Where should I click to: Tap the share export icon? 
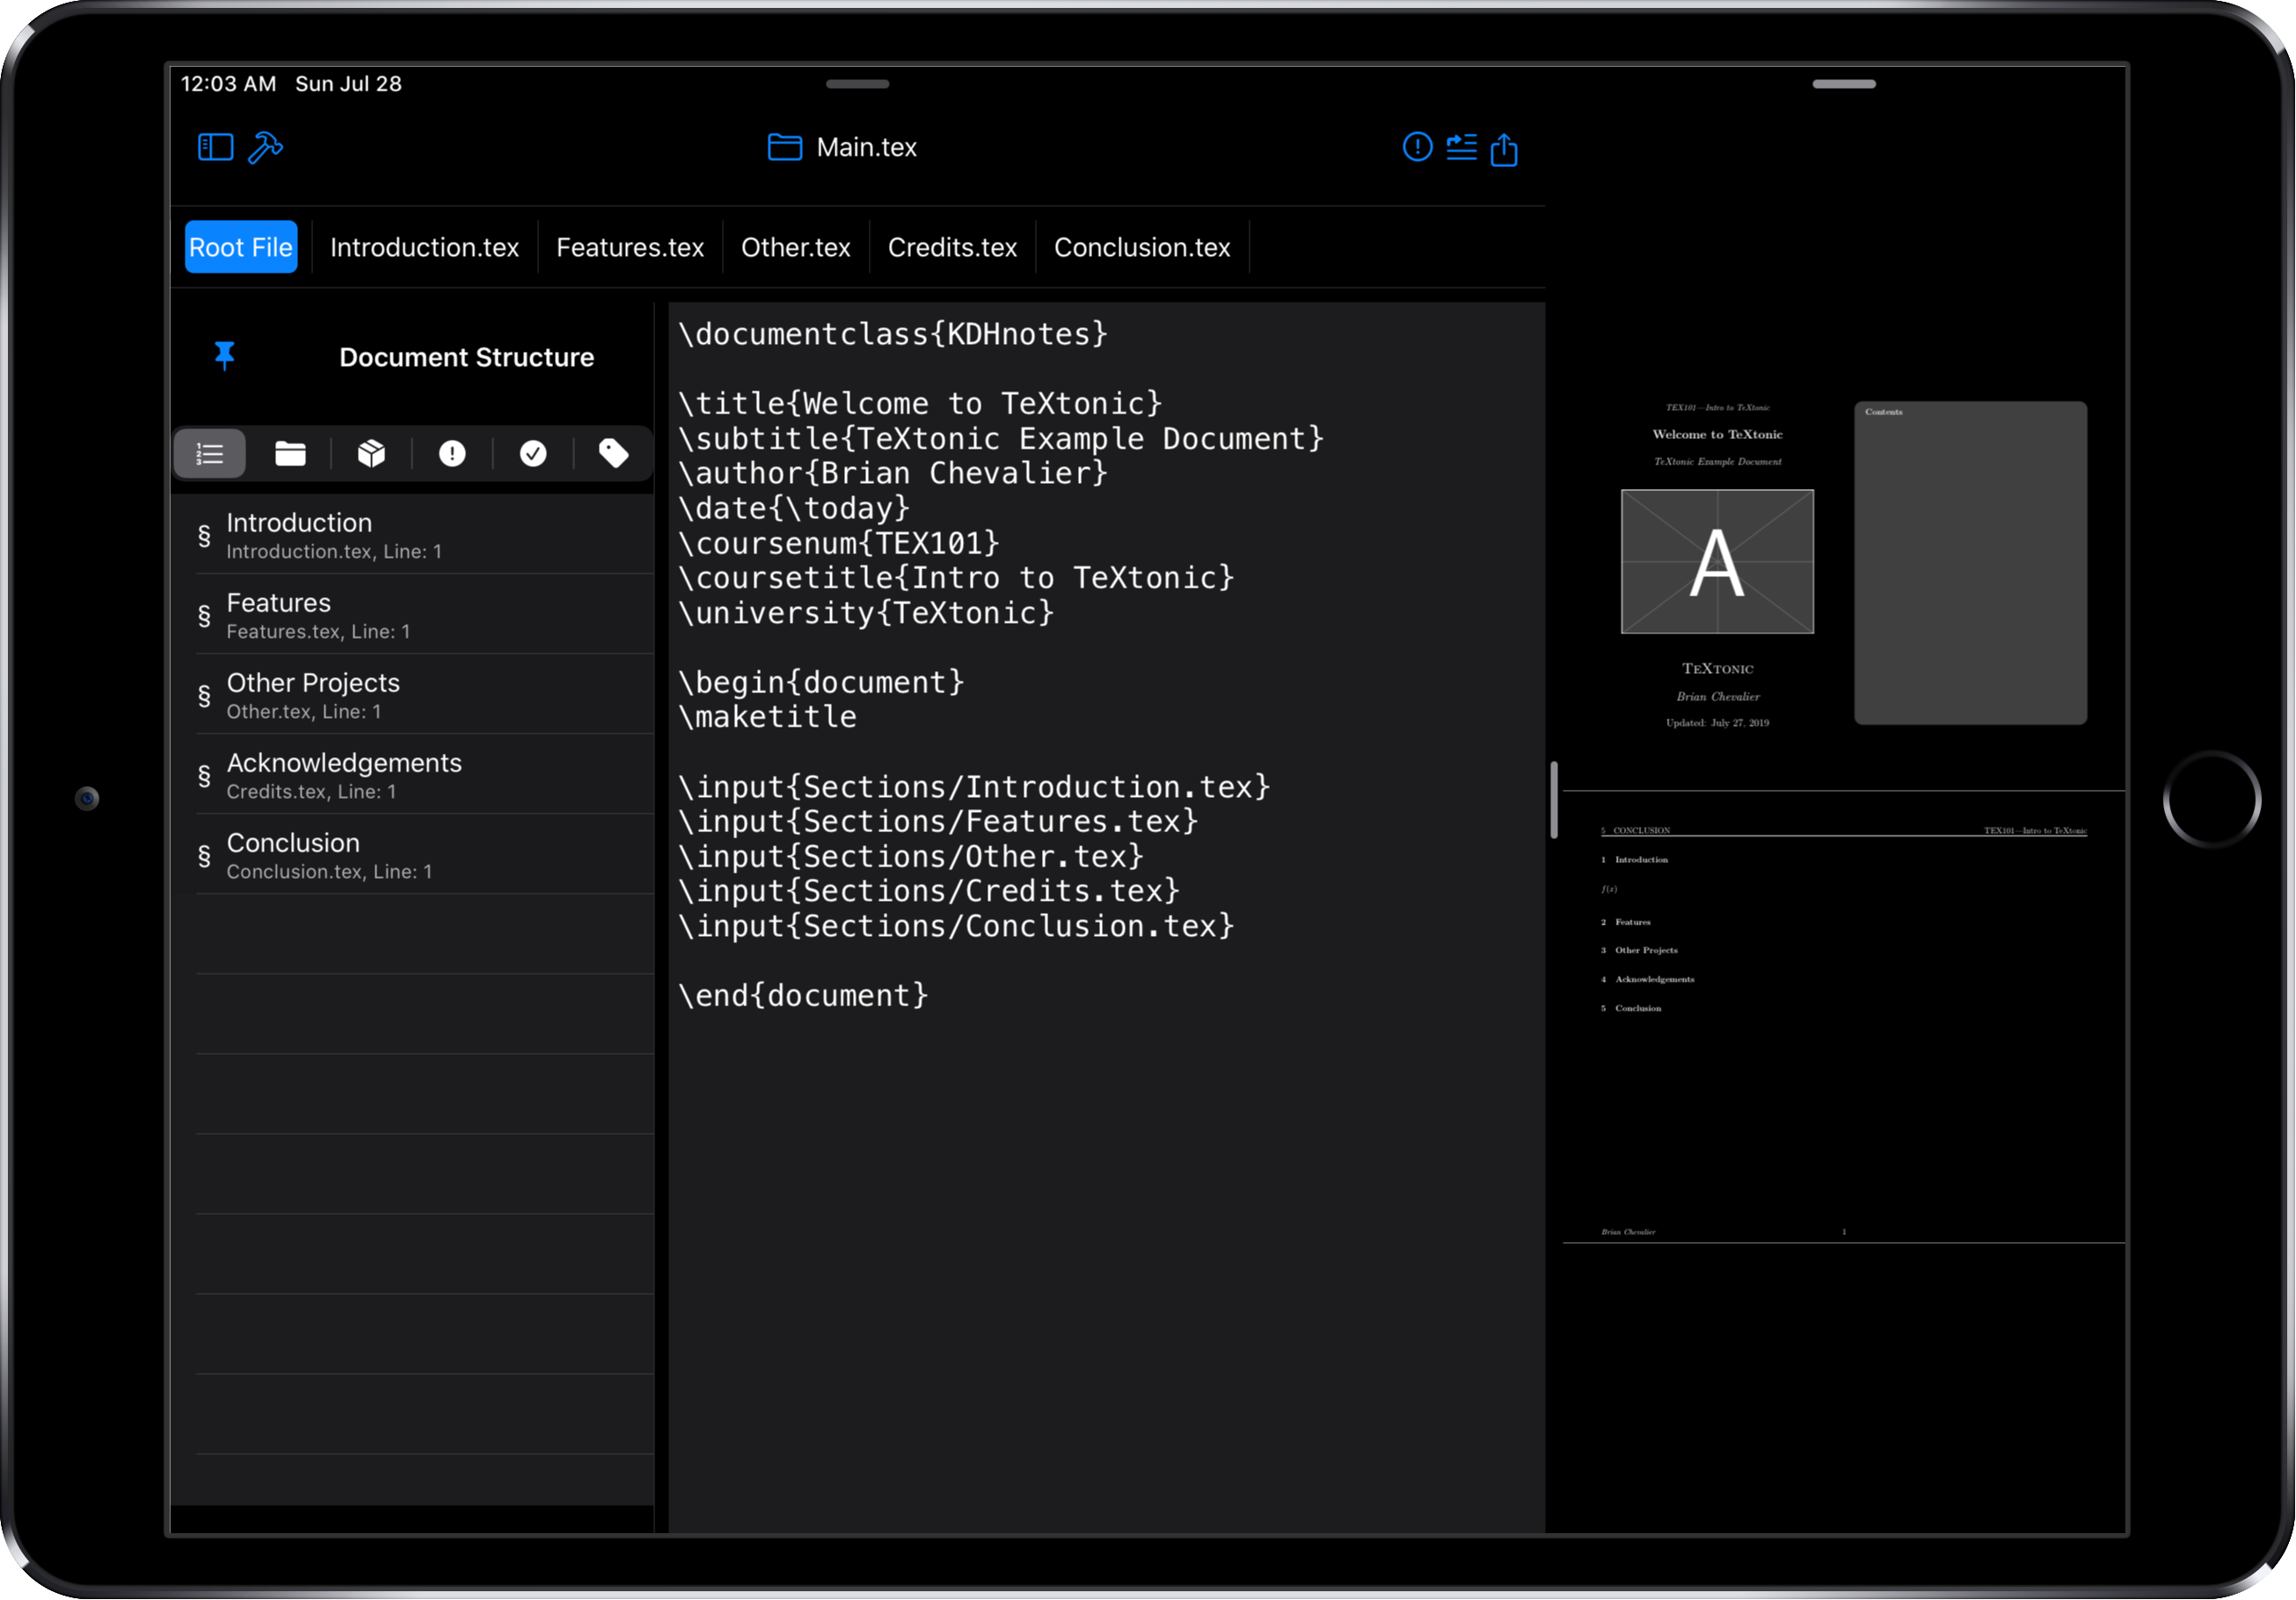1504,149
